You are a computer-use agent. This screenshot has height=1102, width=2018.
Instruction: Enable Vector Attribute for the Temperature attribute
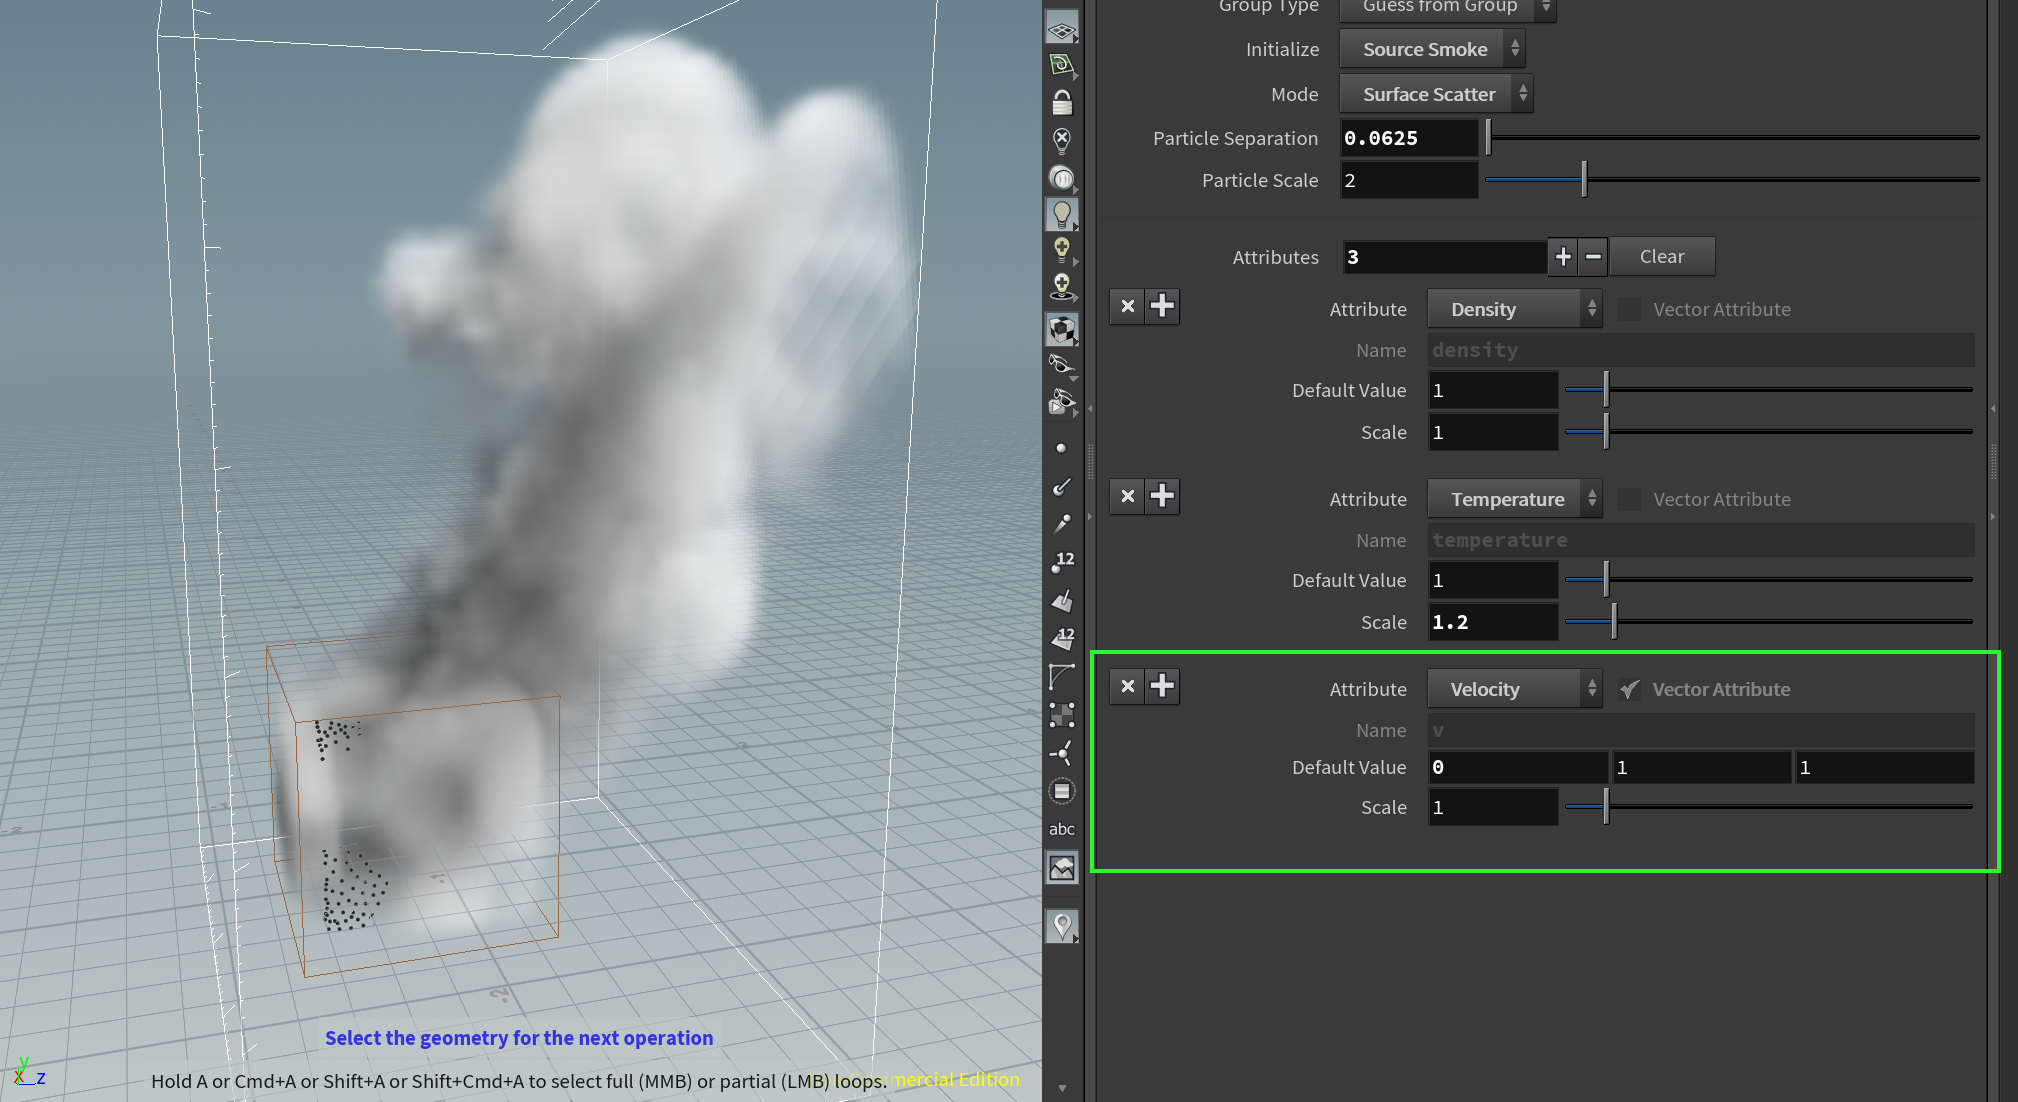coord(1629,499)
